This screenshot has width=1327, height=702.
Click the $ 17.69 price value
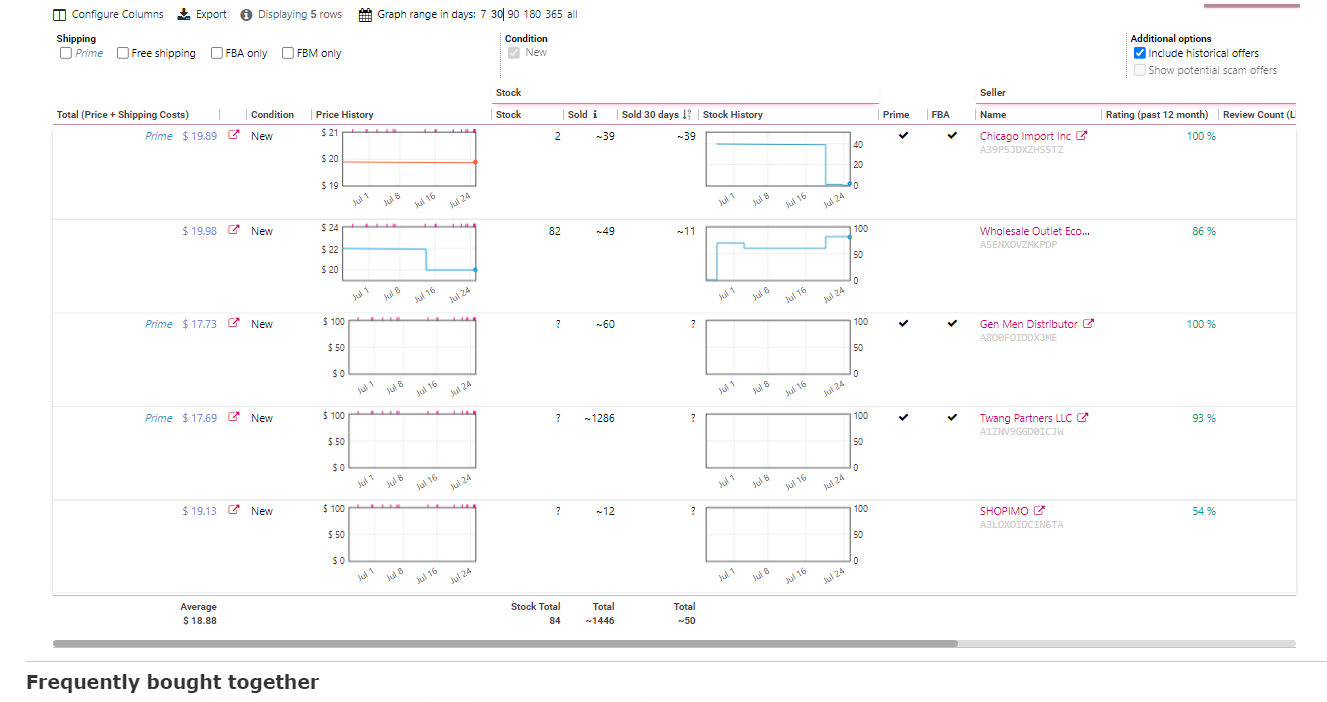pos(199,418)
